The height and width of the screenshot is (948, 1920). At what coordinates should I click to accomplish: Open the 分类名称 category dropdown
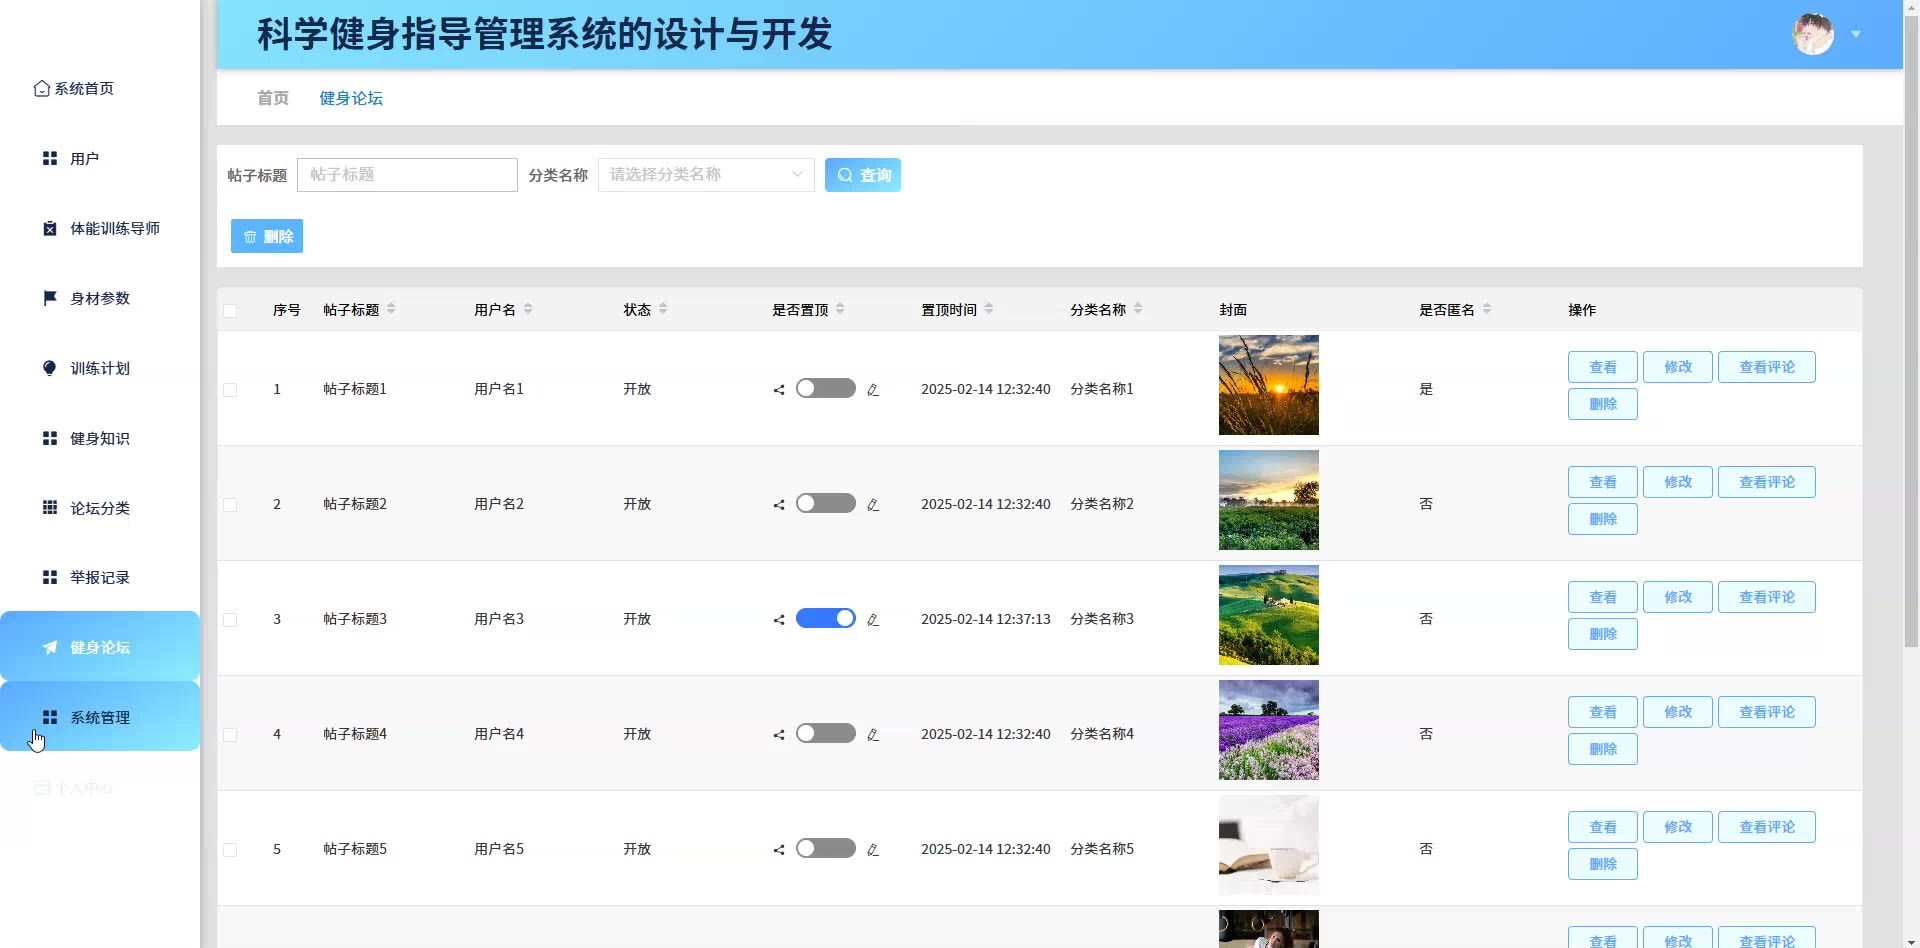click(705, 175)
